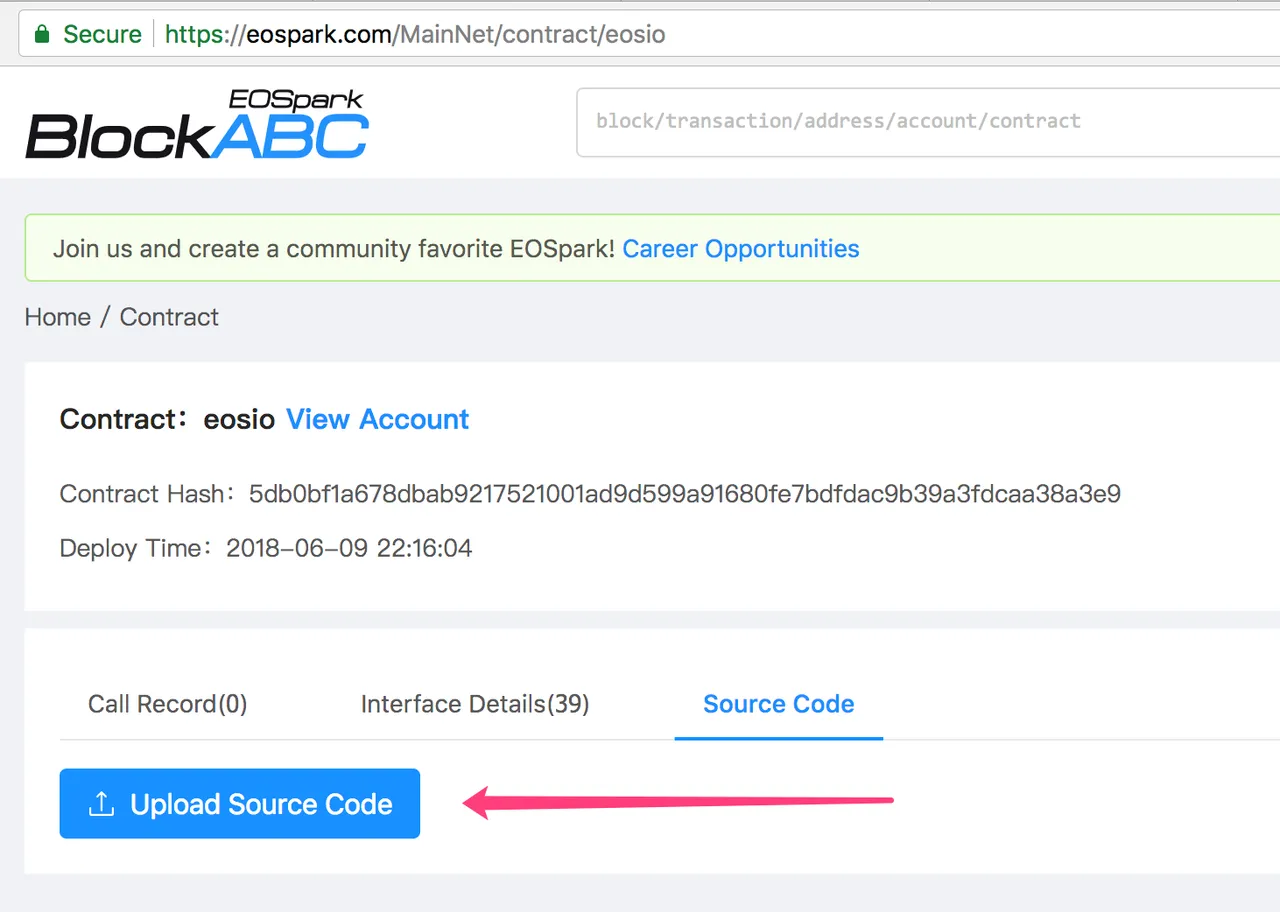
Task: Click the 'Join us and create' banner text
Action: click(334, 248)
